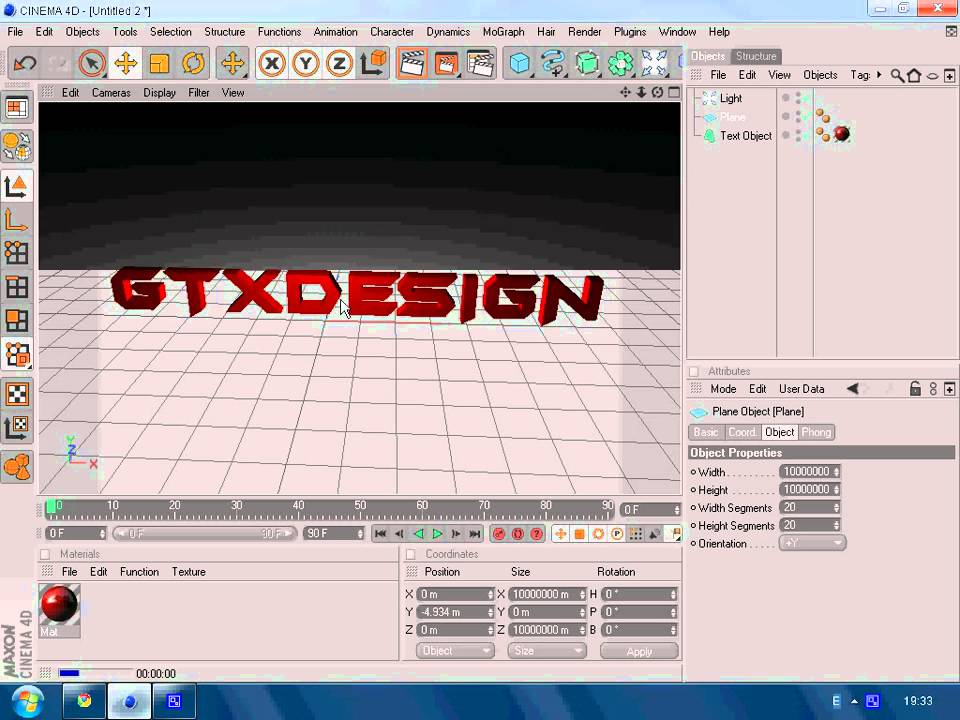Open the Orientation +Y dropdown
Image resolution: width=960 pixels, height=720 pixels.
[x=812, y=543]
